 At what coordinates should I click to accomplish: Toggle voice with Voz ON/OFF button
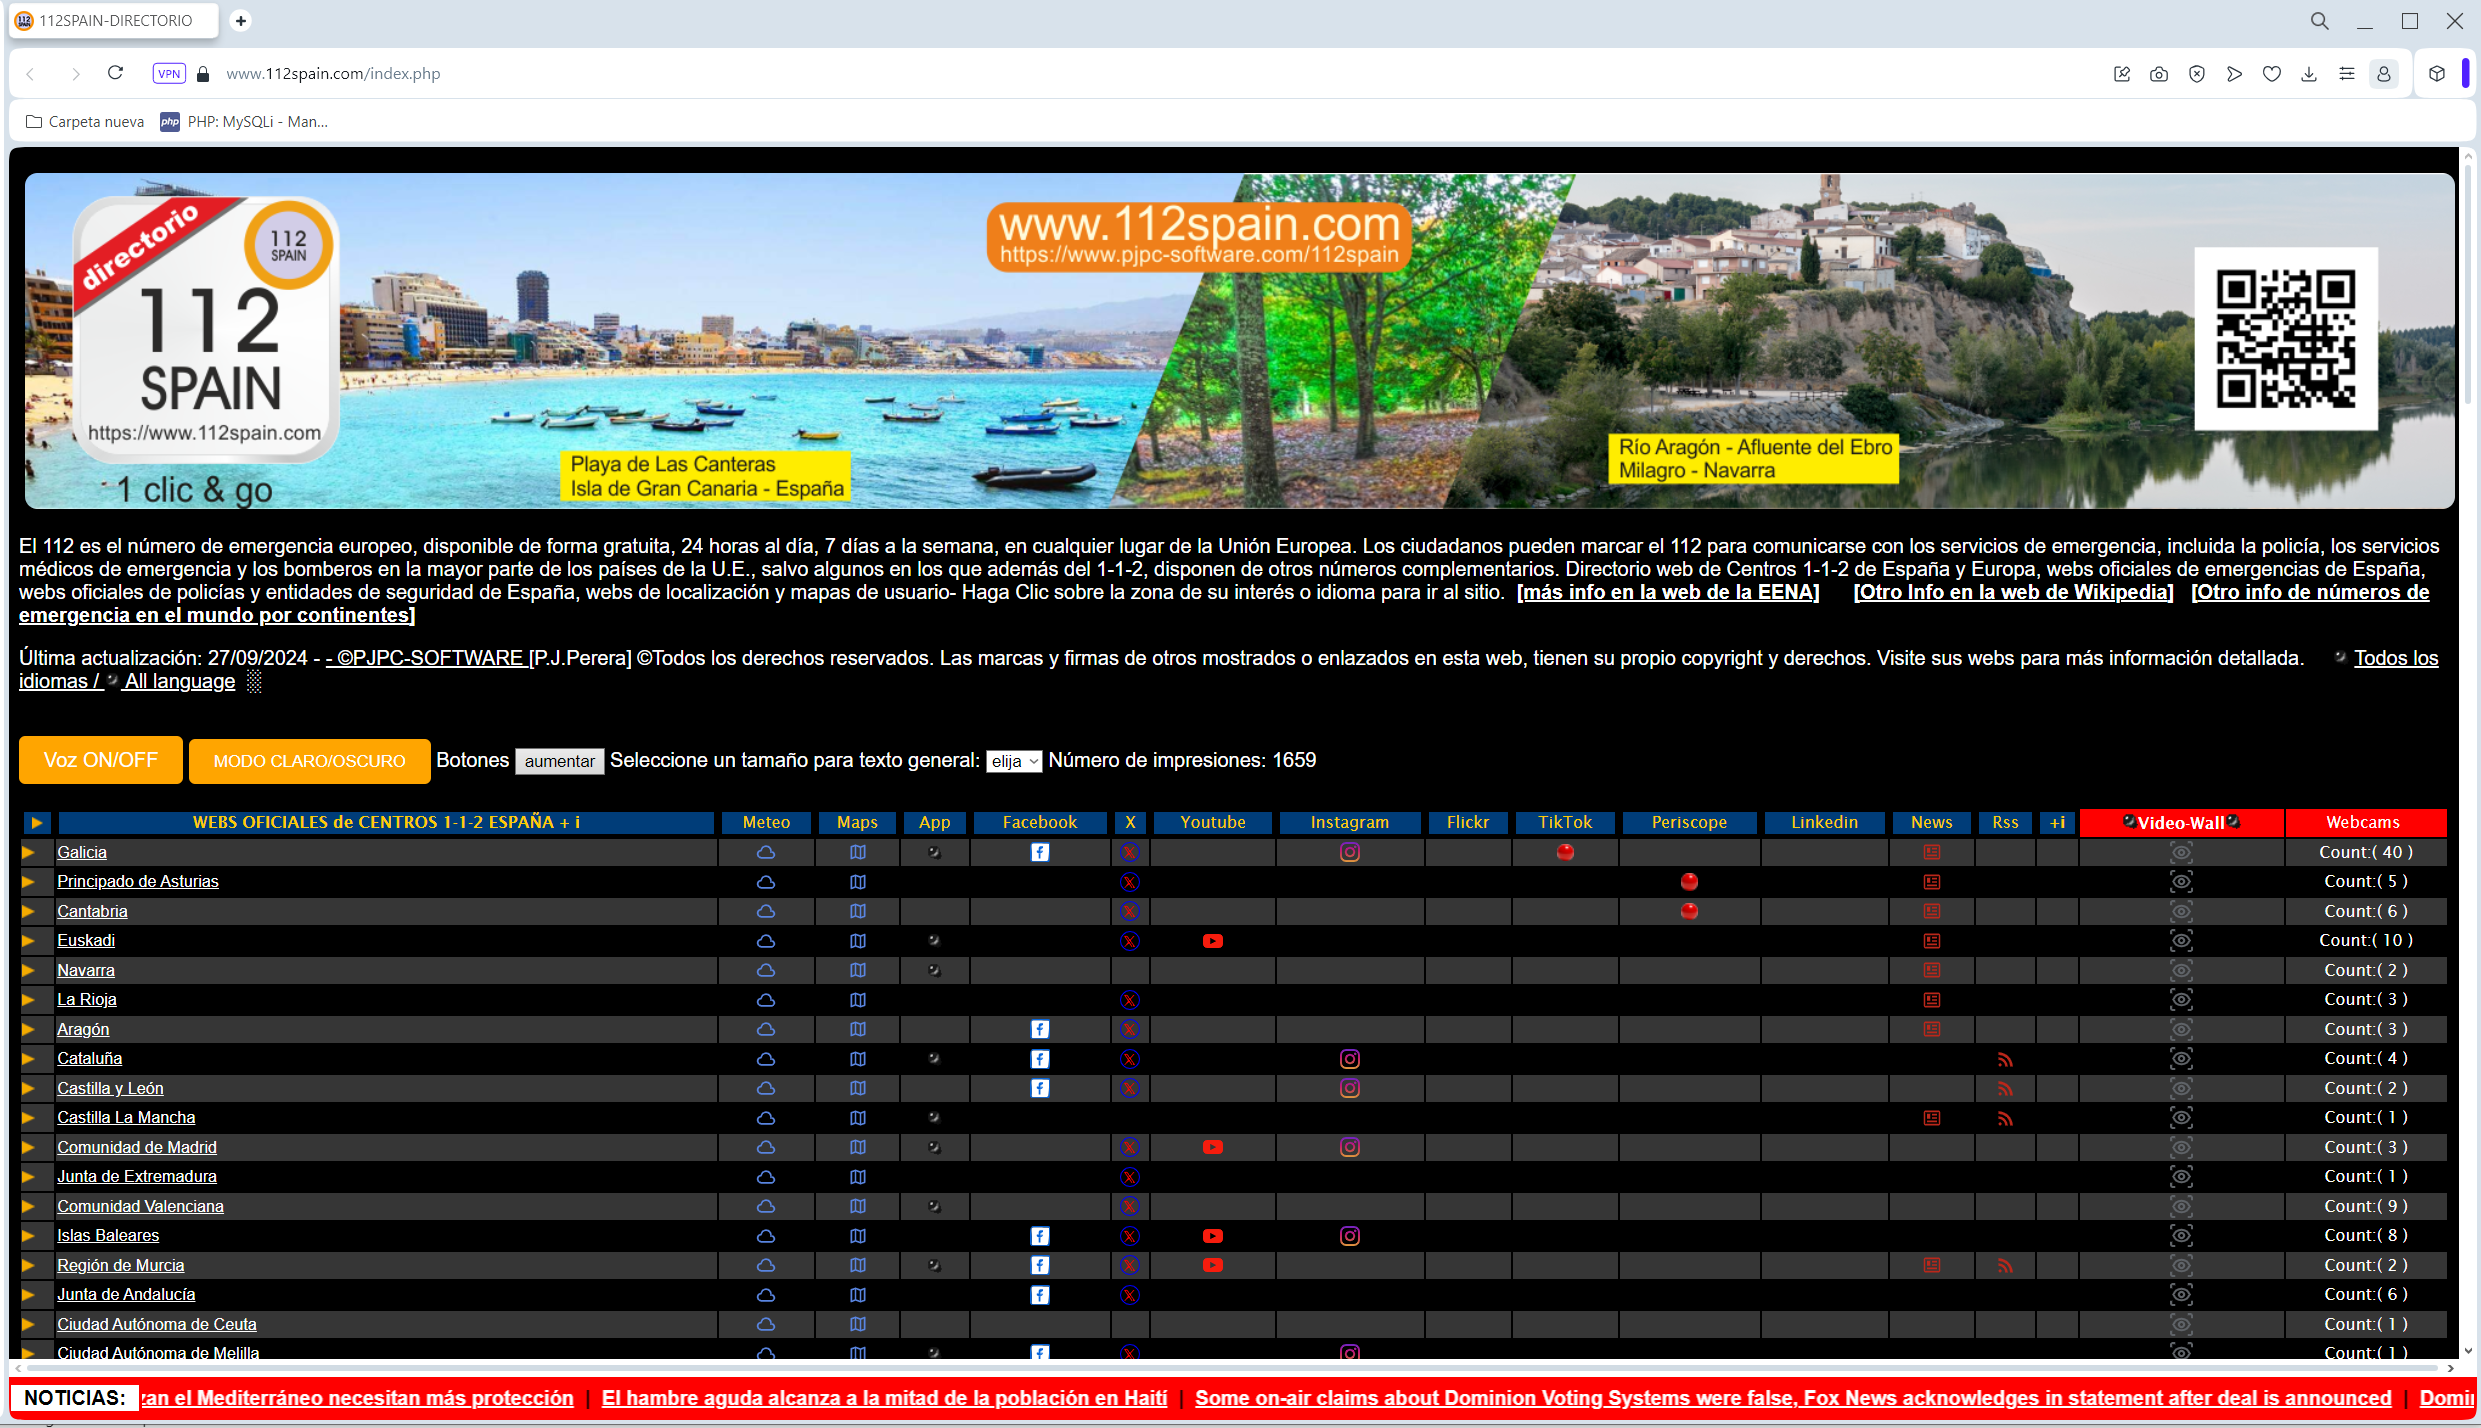coord(101,760)
